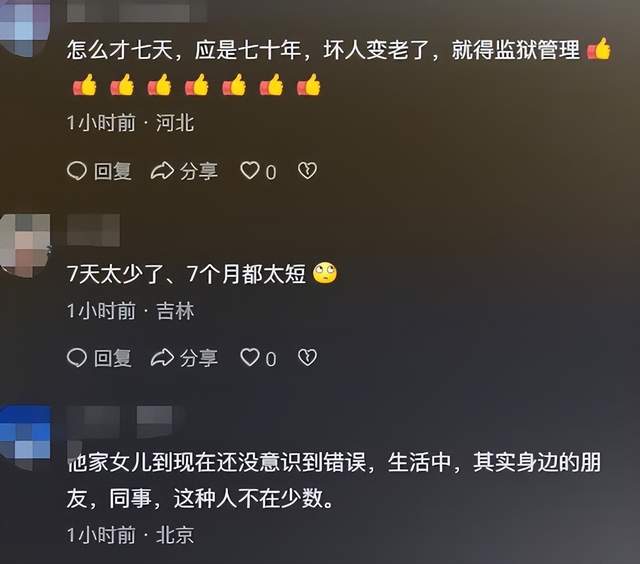
Task: Like the Jilin comment with heart icon
Action: click(250, 357)
